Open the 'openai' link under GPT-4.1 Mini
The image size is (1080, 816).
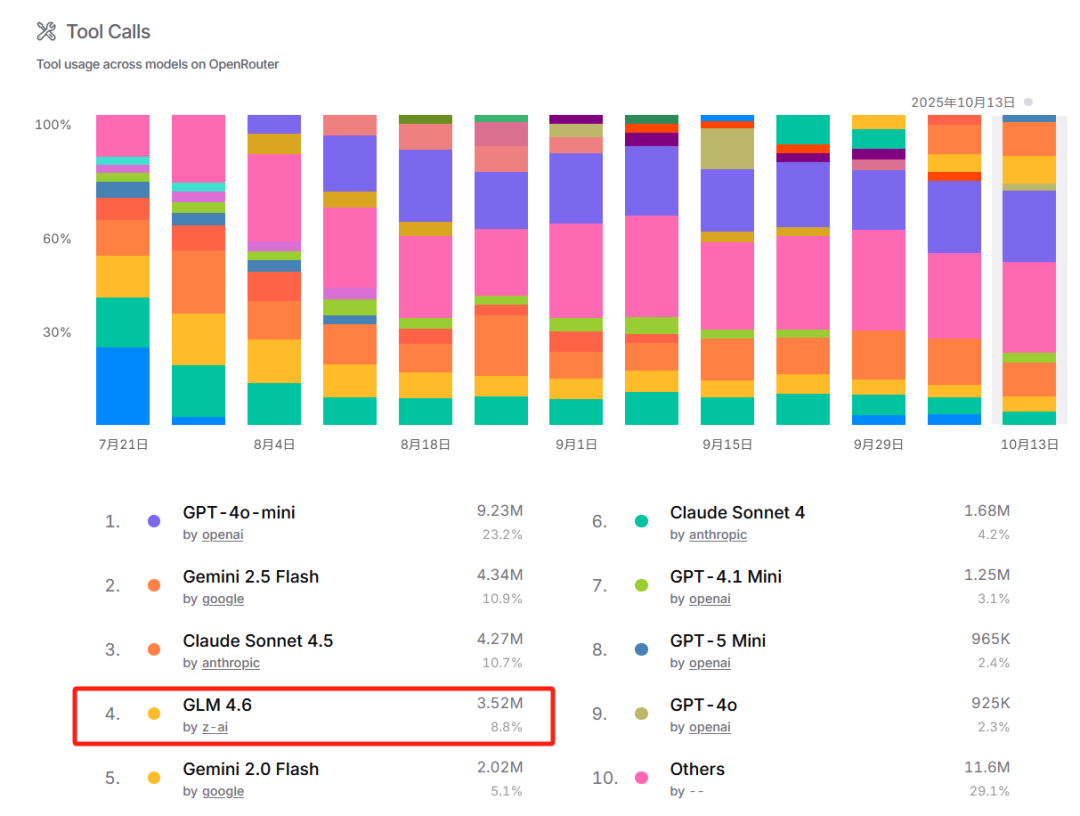pos(709,598)
